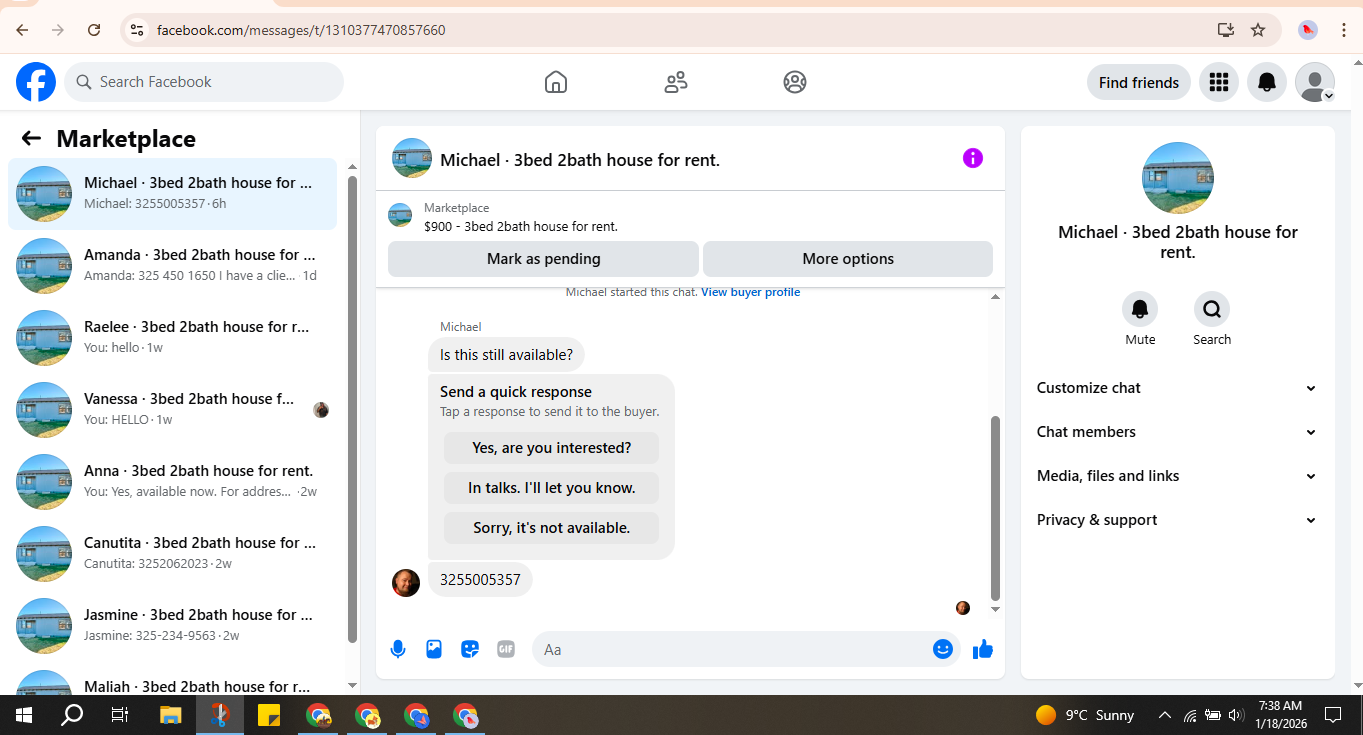1363x735 pixels.
Task: Expand Privacy & support section
Action: (1177, 520)
